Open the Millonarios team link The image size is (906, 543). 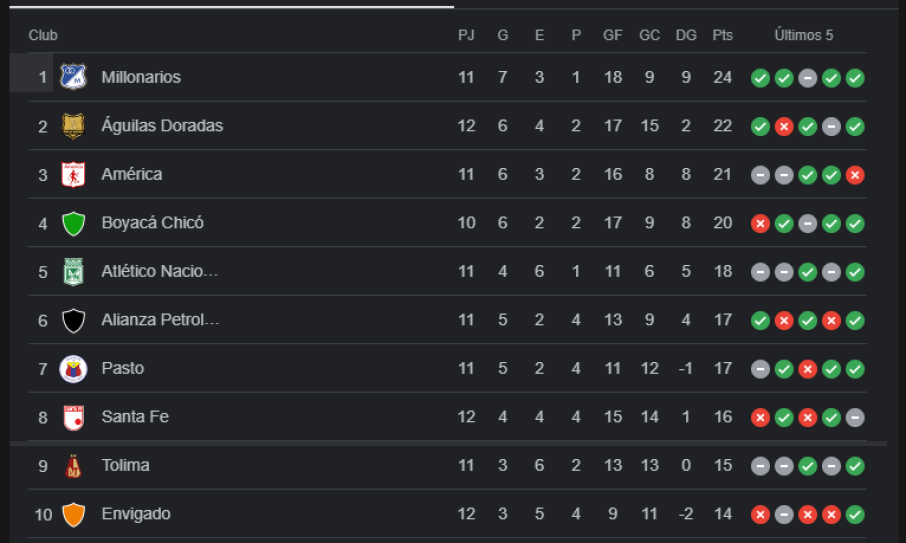pyautogui.click(x=141, y=77)
